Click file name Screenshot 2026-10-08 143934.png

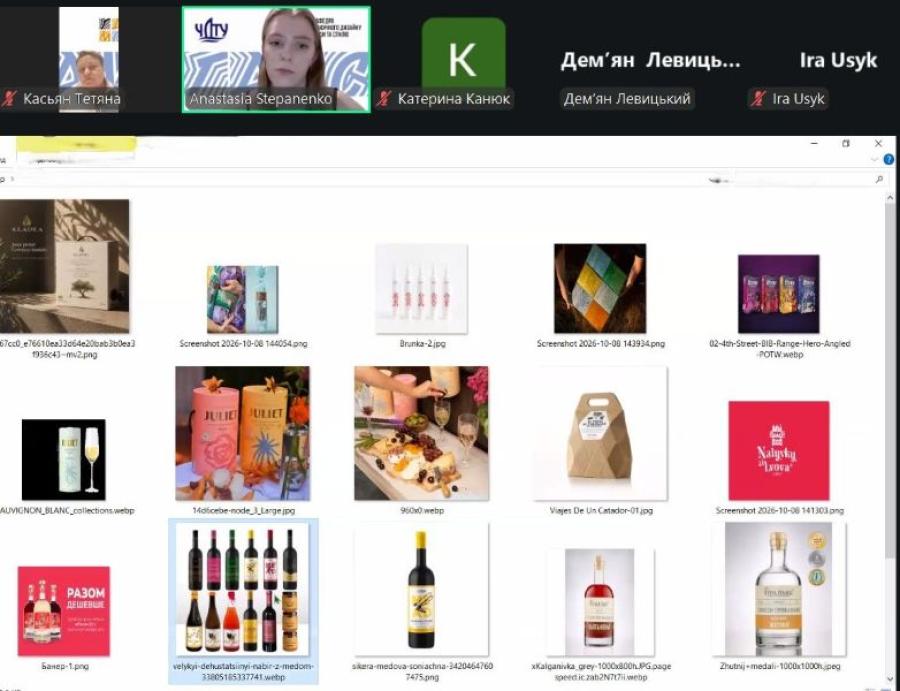(600, 344)
